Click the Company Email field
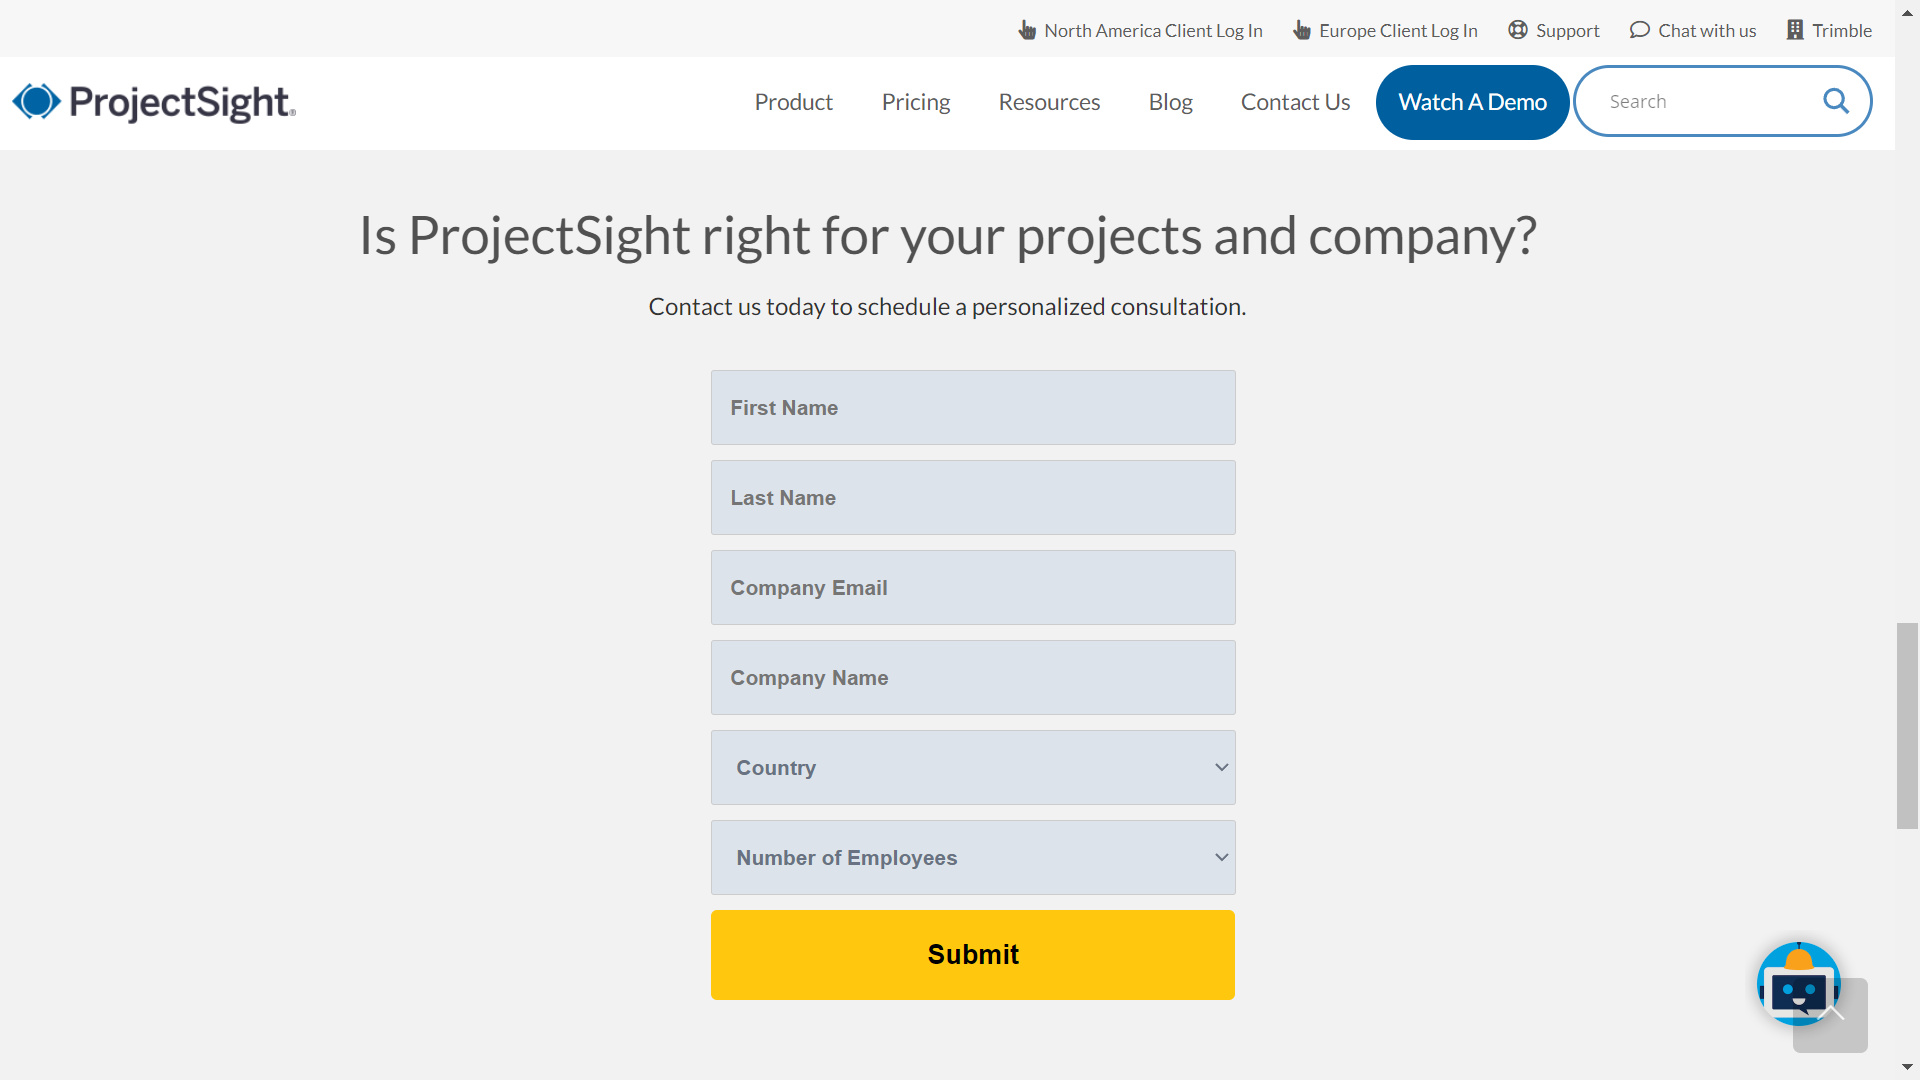Screen dimensions: 1920x1080 click(x=973, y=588)
